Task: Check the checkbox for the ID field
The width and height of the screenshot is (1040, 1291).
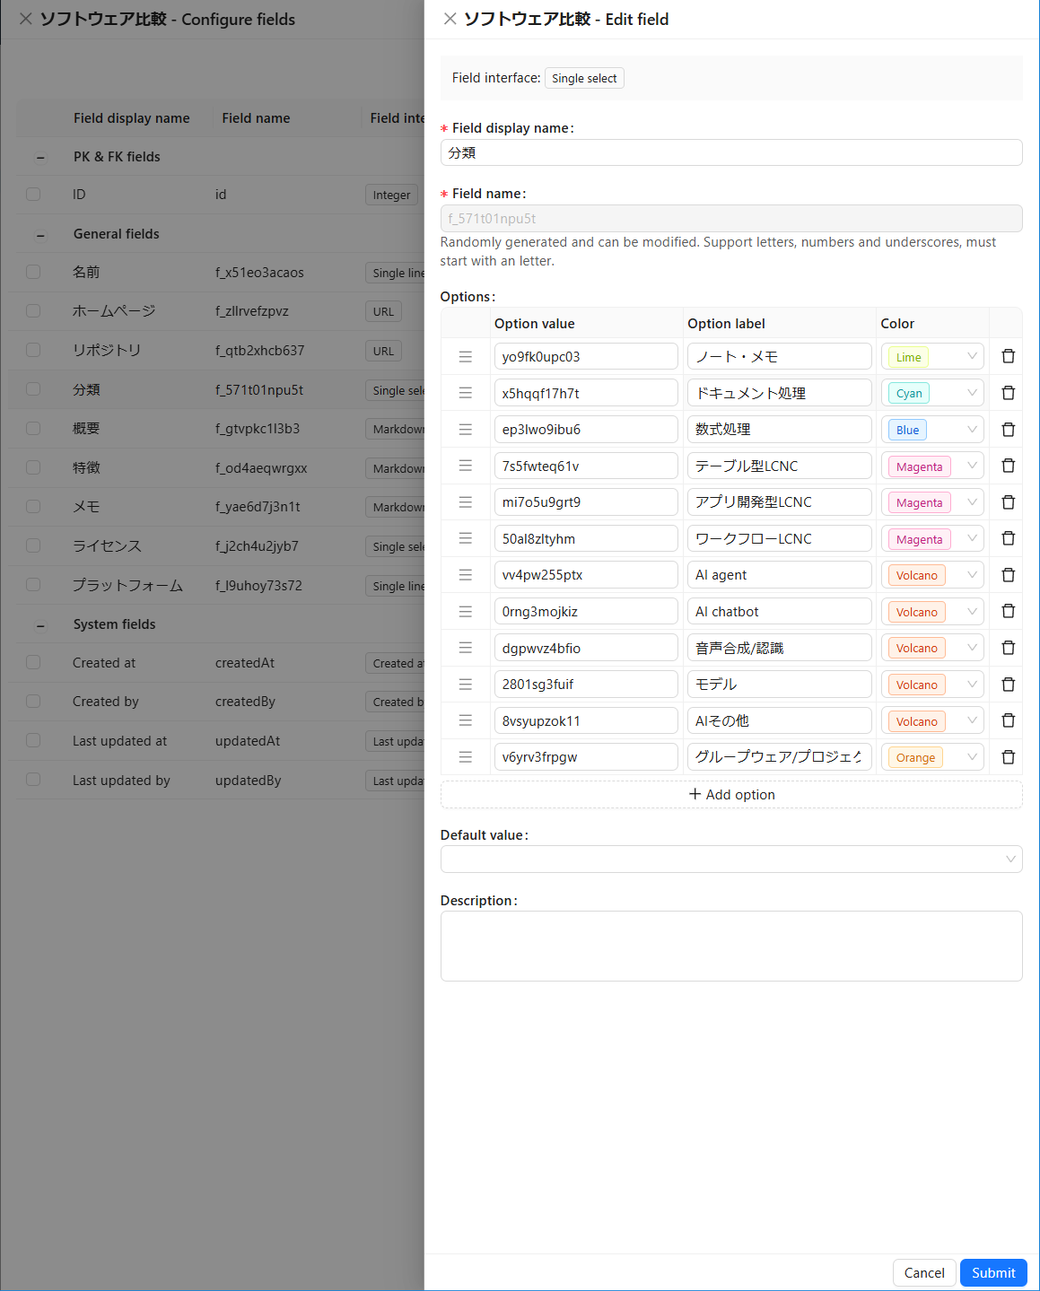Action: point(33,195)
